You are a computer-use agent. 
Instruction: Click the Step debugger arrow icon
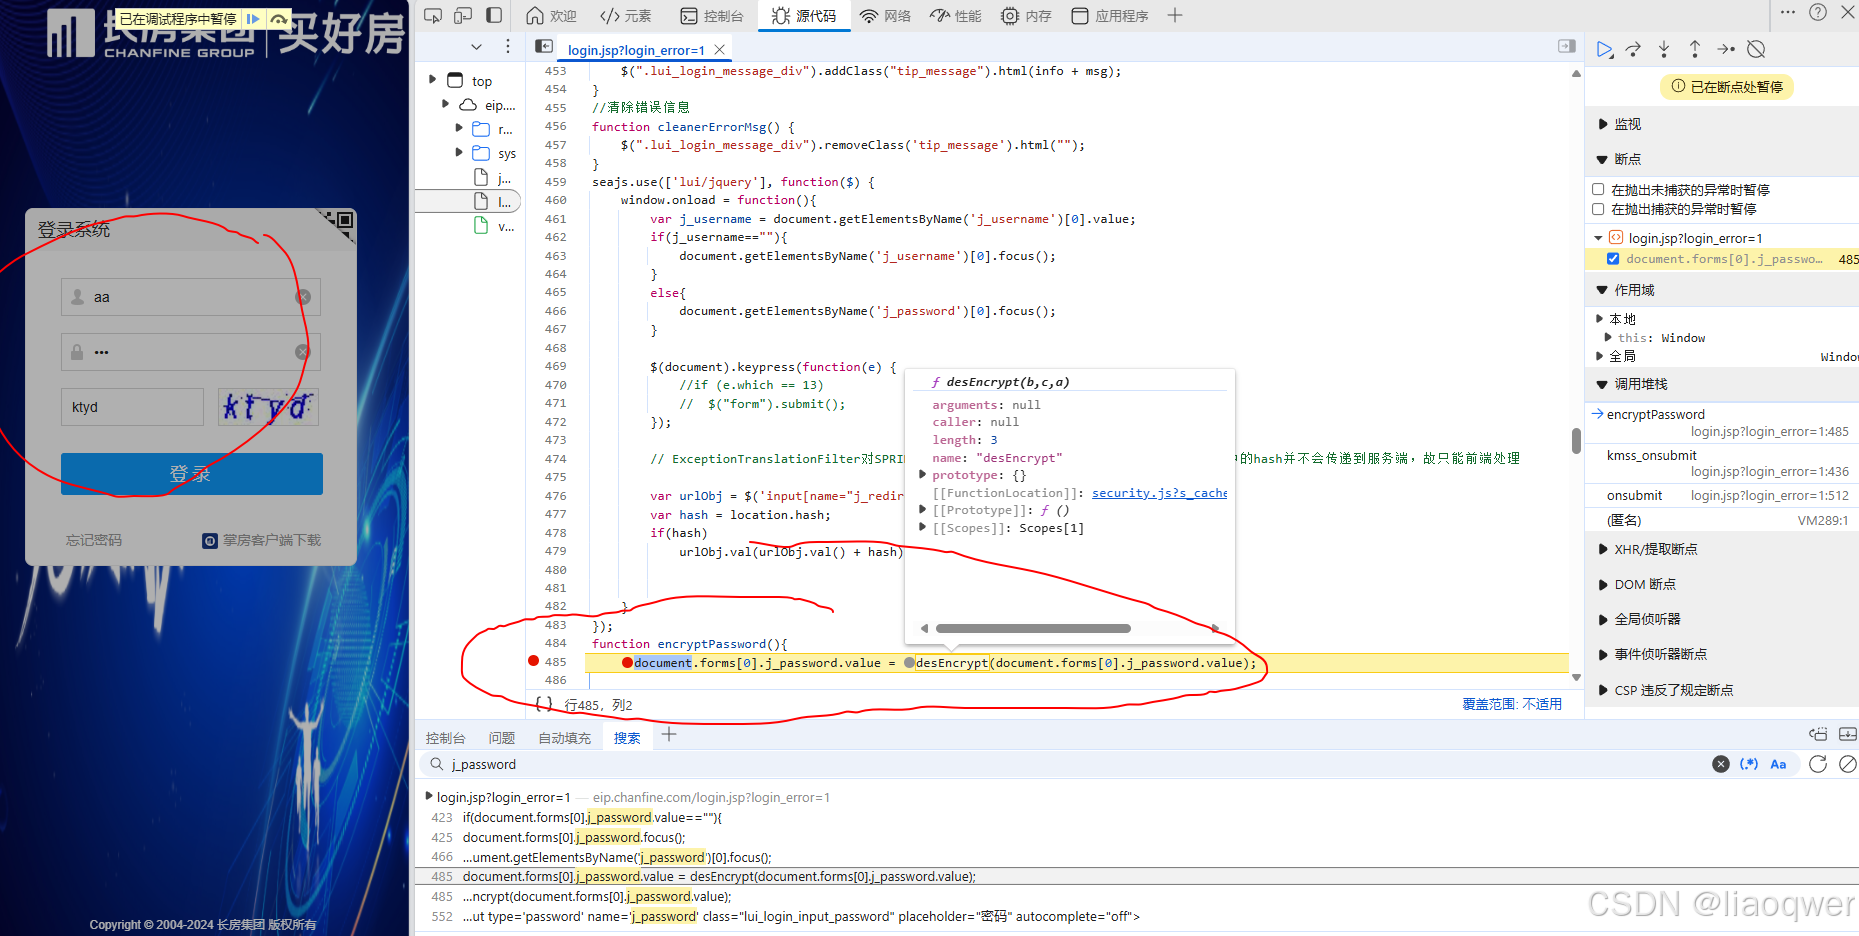click(x=1726, y=49)
